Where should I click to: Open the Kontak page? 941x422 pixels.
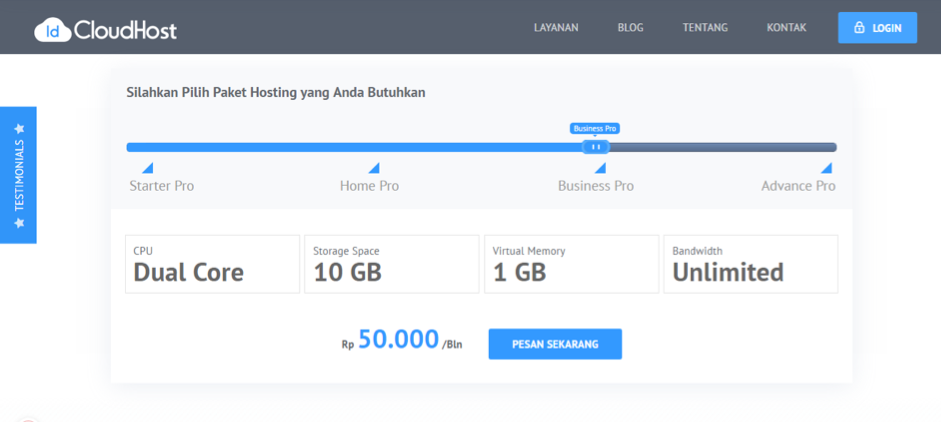tap(786, 28)
